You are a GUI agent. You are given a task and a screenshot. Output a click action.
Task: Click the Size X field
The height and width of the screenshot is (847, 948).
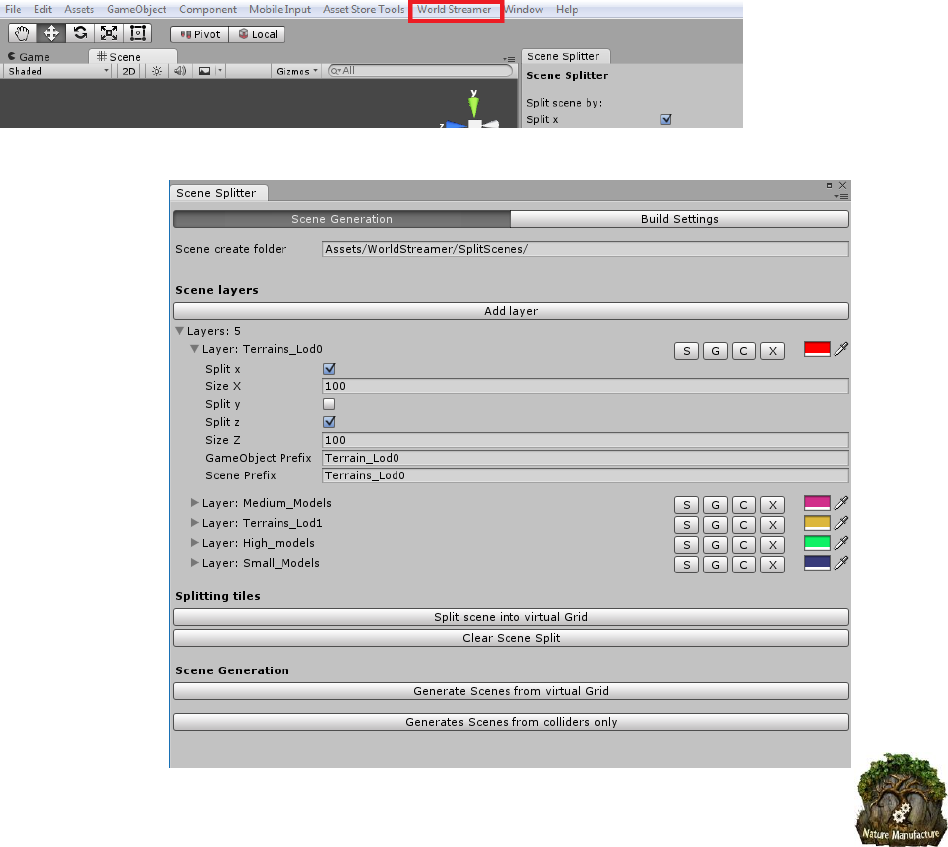point(585,386)
